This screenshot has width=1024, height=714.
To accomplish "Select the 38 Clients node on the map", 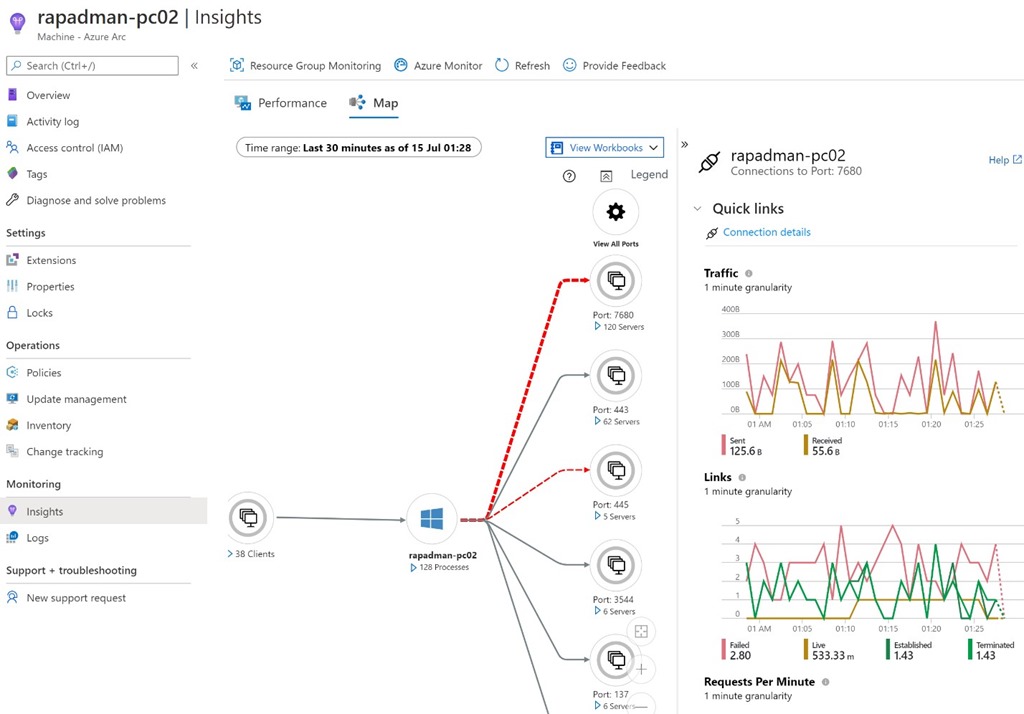I will (250, 518).
